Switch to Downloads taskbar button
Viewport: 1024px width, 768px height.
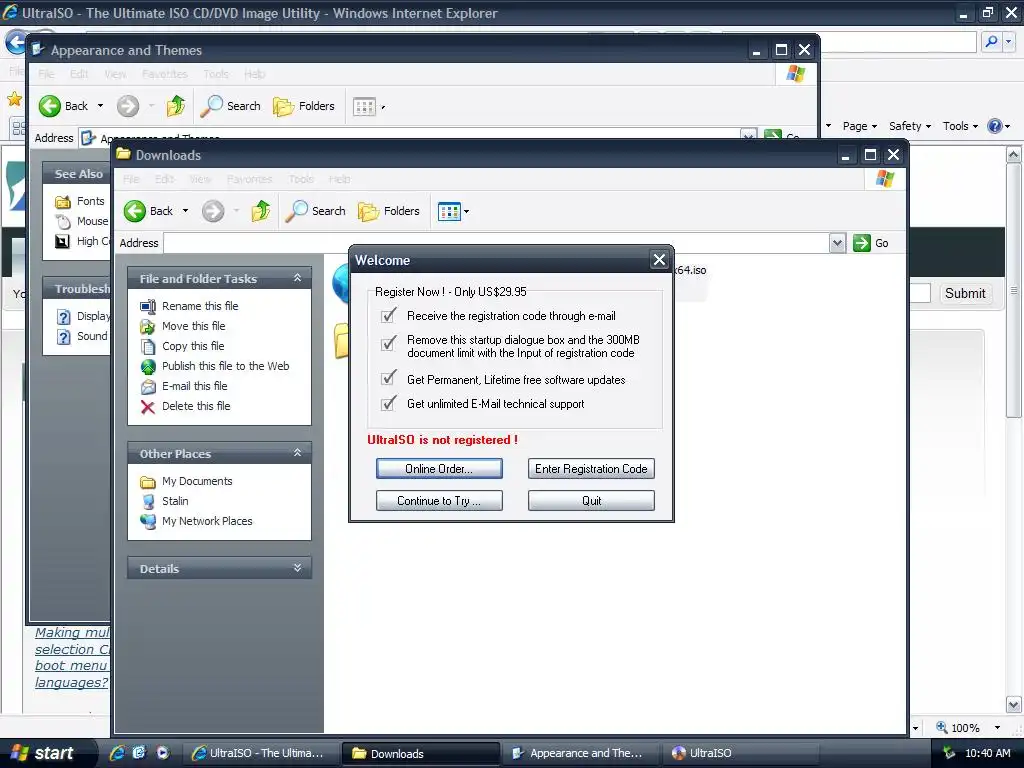tap(421, 753)
